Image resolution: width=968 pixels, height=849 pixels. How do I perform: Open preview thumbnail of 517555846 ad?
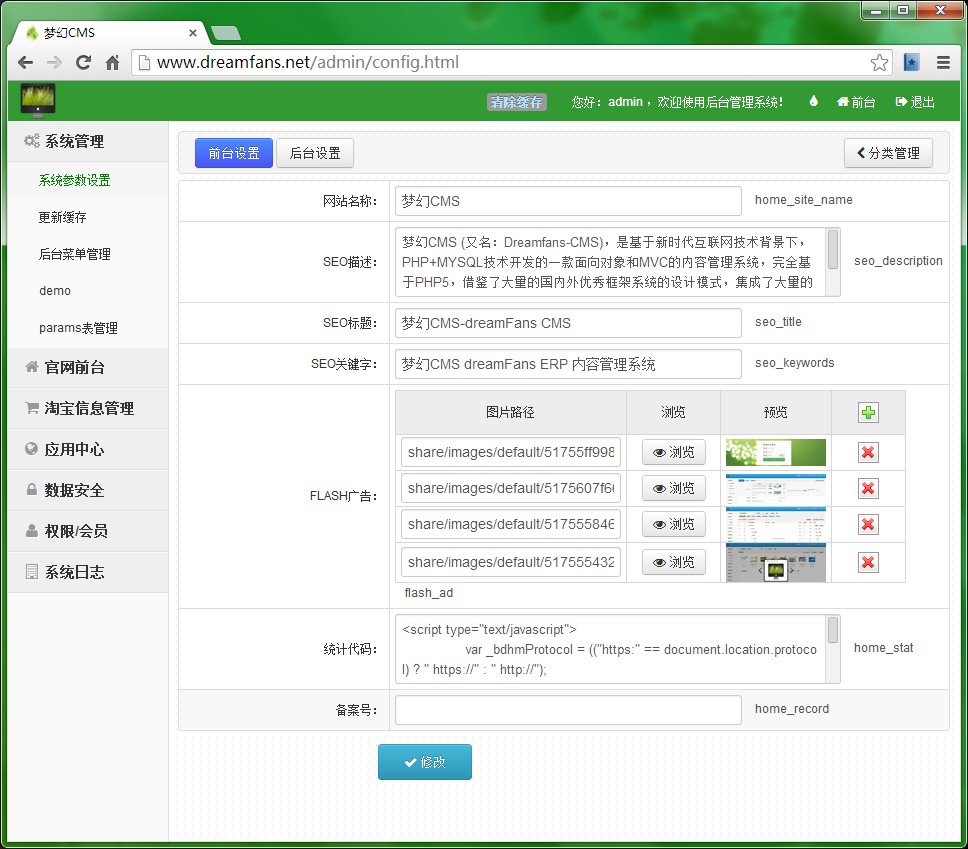(x=775, y=524)
